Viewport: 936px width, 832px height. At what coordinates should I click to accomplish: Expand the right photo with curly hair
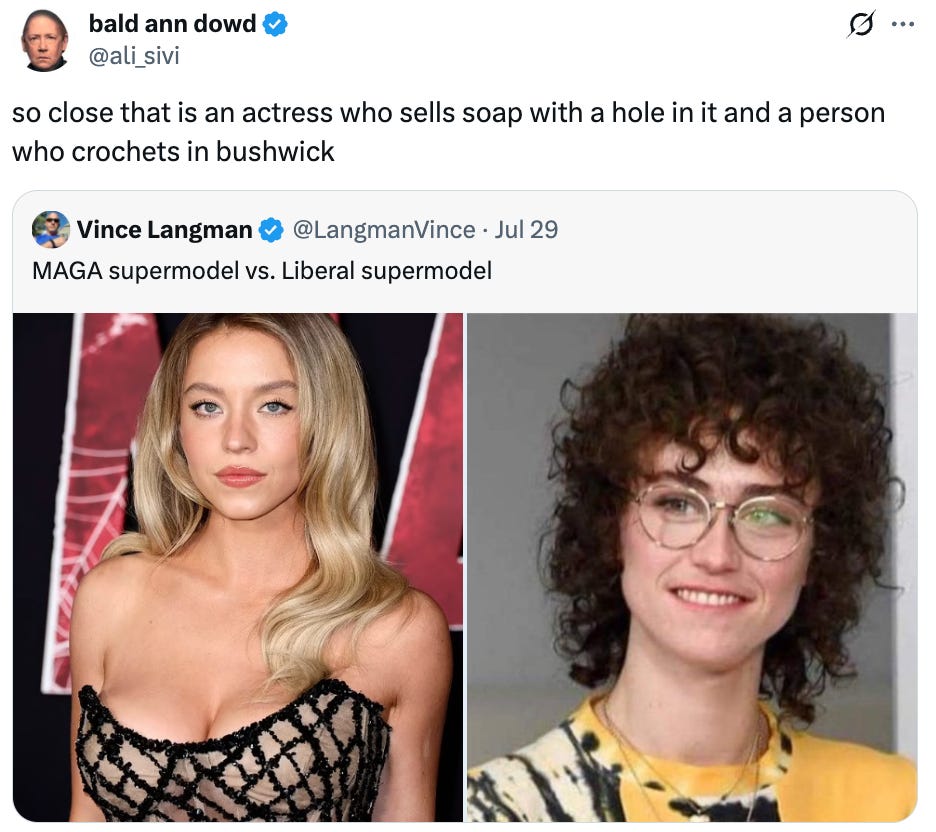tap(692, 567)
